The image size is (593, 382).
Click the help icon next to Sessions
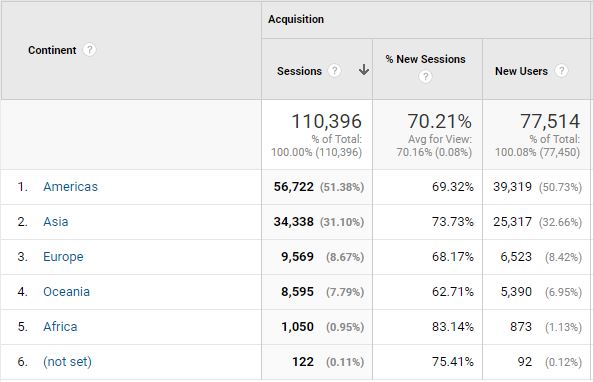[x=334, y=71]
